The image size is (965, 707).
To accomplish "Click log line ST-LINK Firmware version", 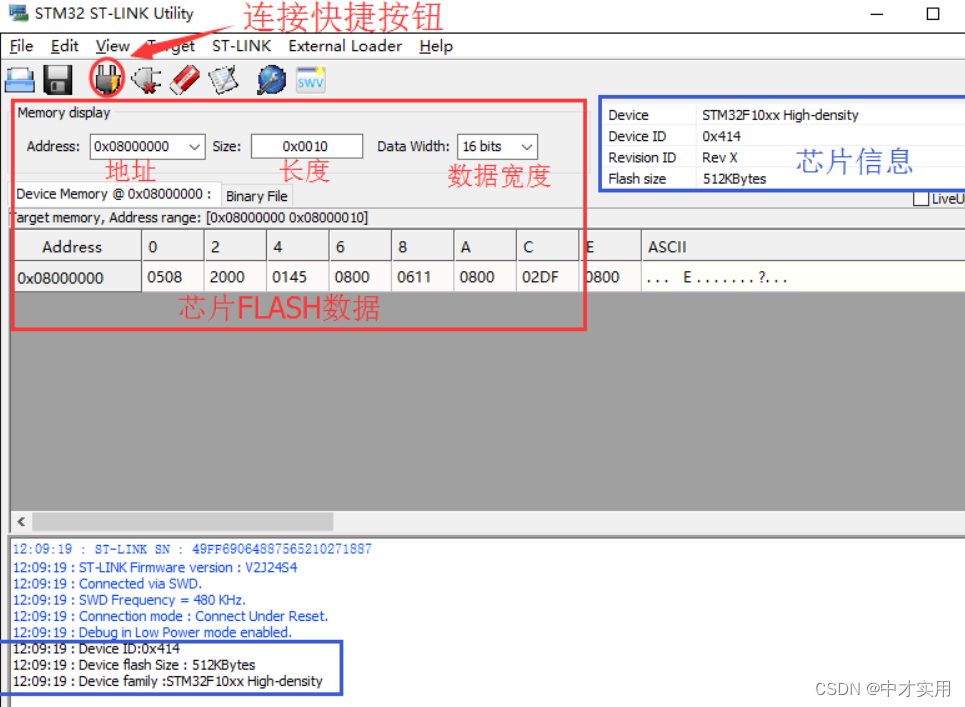I will (155, 567).
